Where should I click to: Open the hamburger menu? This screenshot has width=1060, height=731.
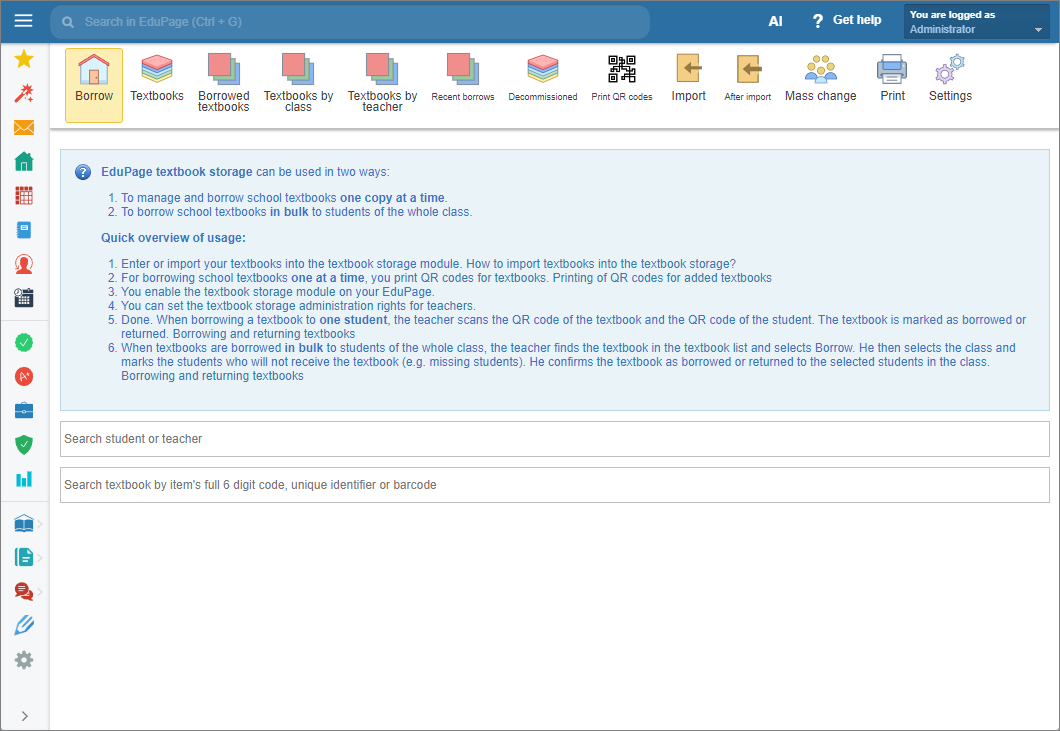[x=24, y=21]
